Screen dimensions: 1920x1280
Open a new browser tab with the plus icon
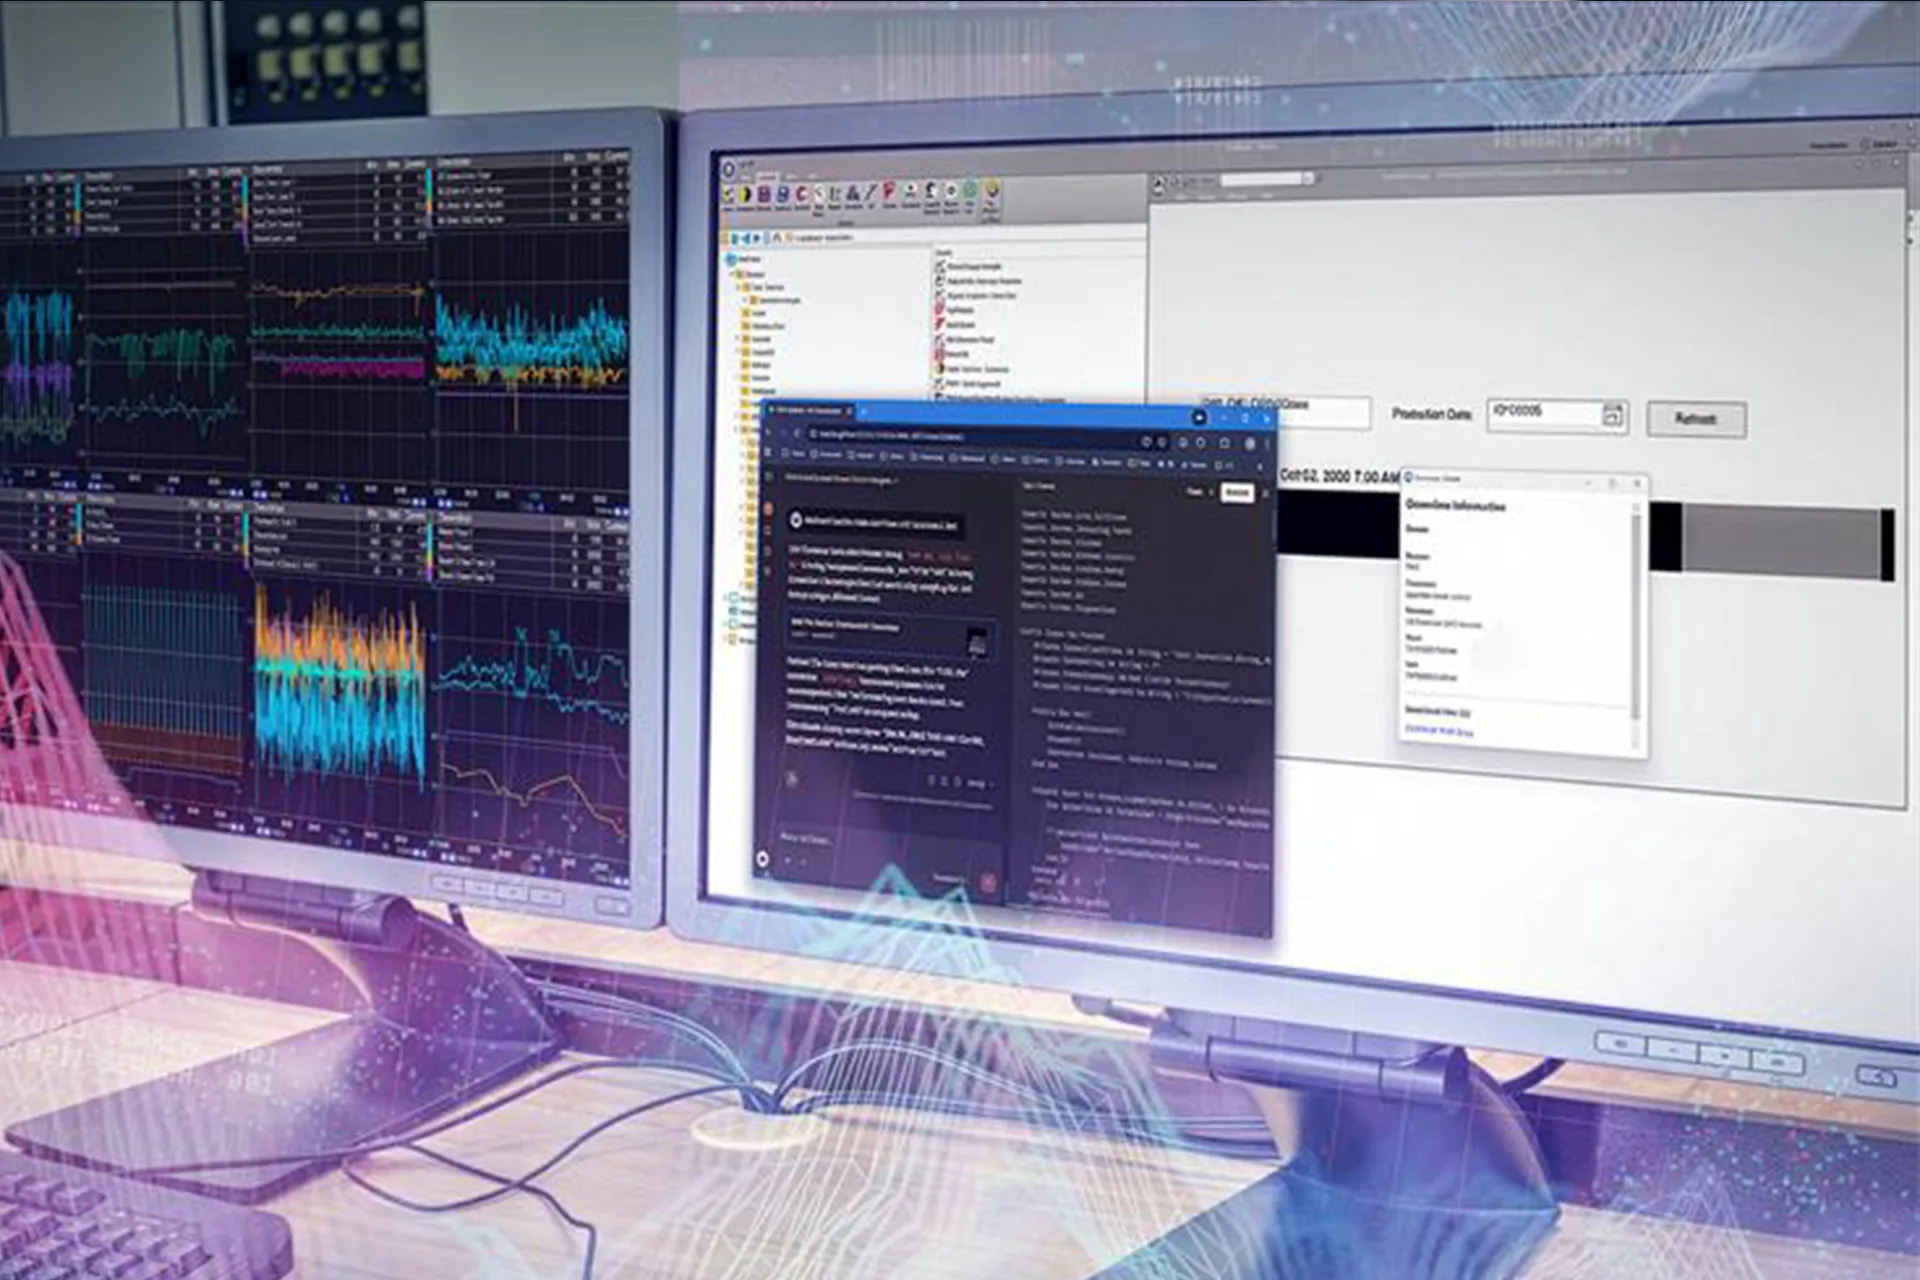[862, 411]
